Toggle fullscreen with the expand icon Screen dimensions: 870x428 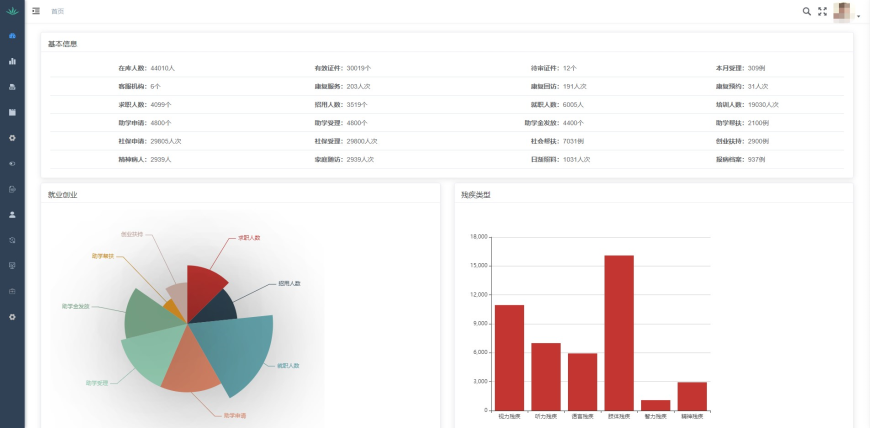(822, 11)
